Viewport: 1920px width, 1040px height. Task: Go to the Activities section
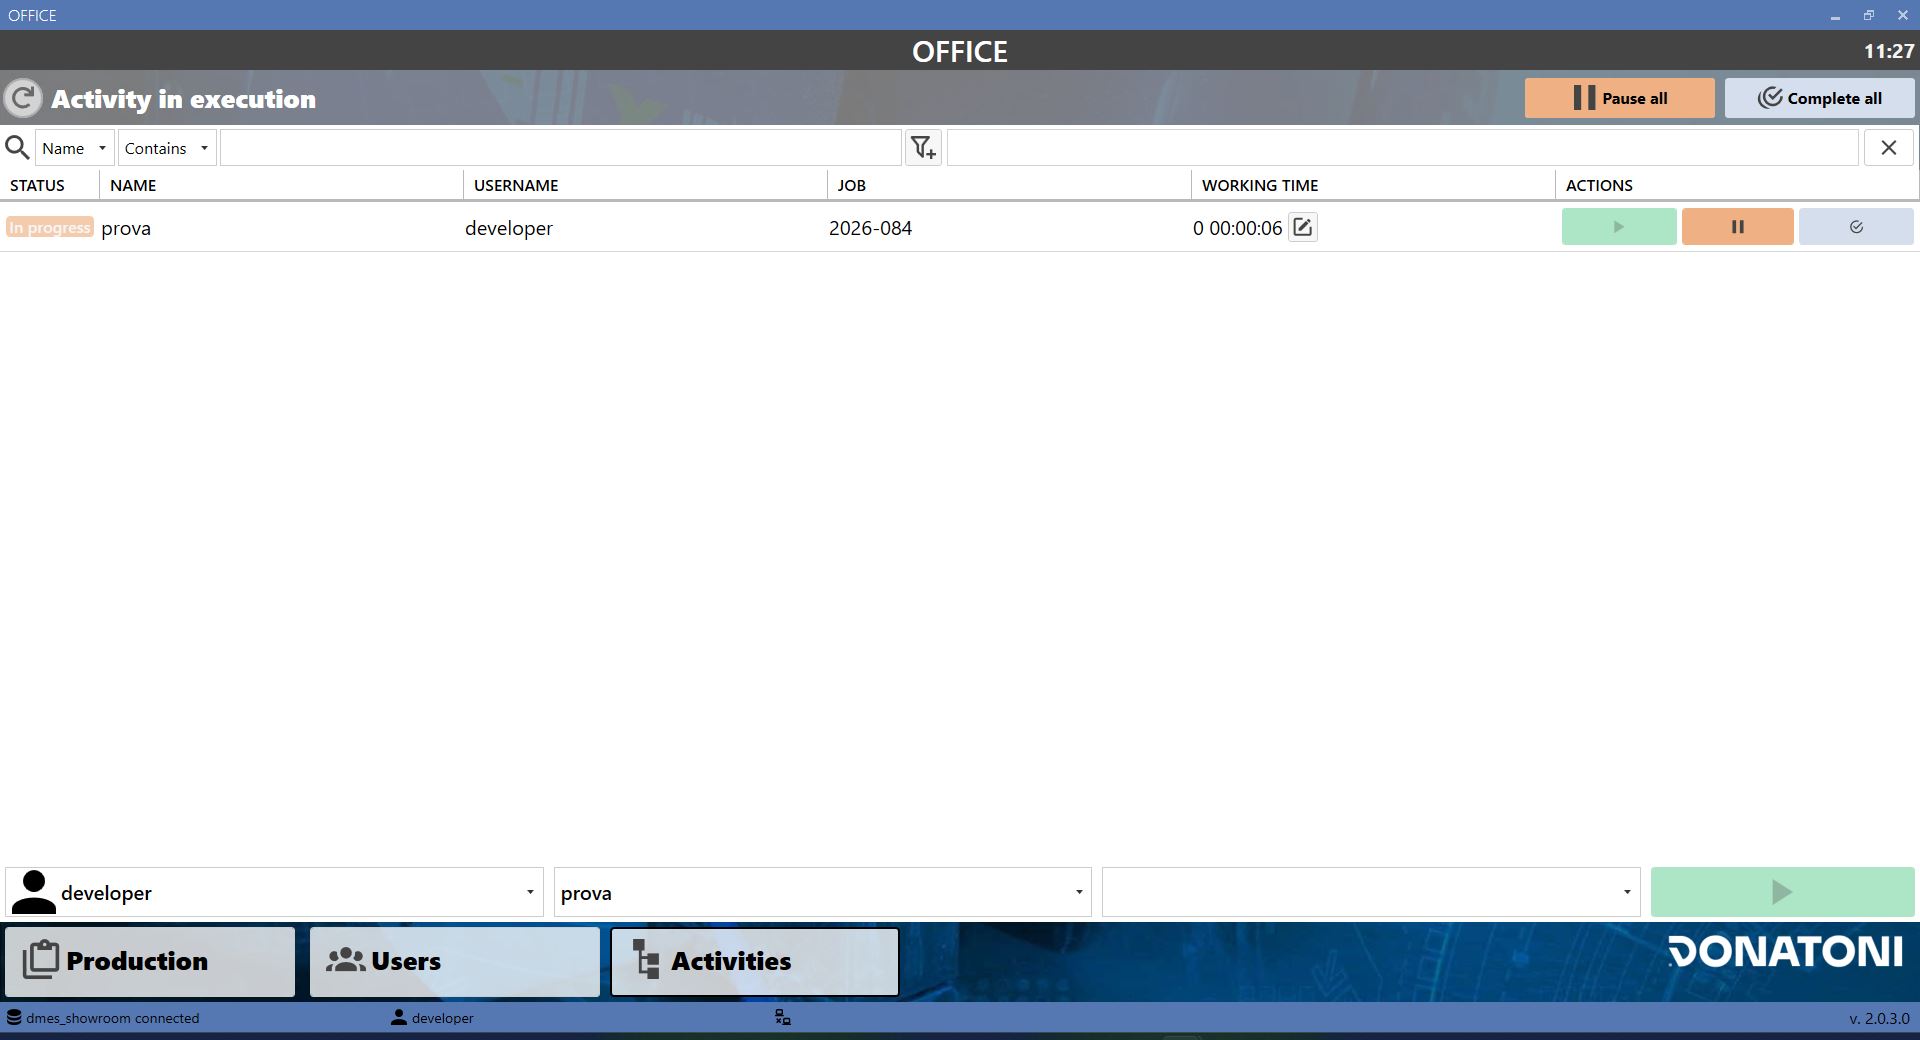755,961
